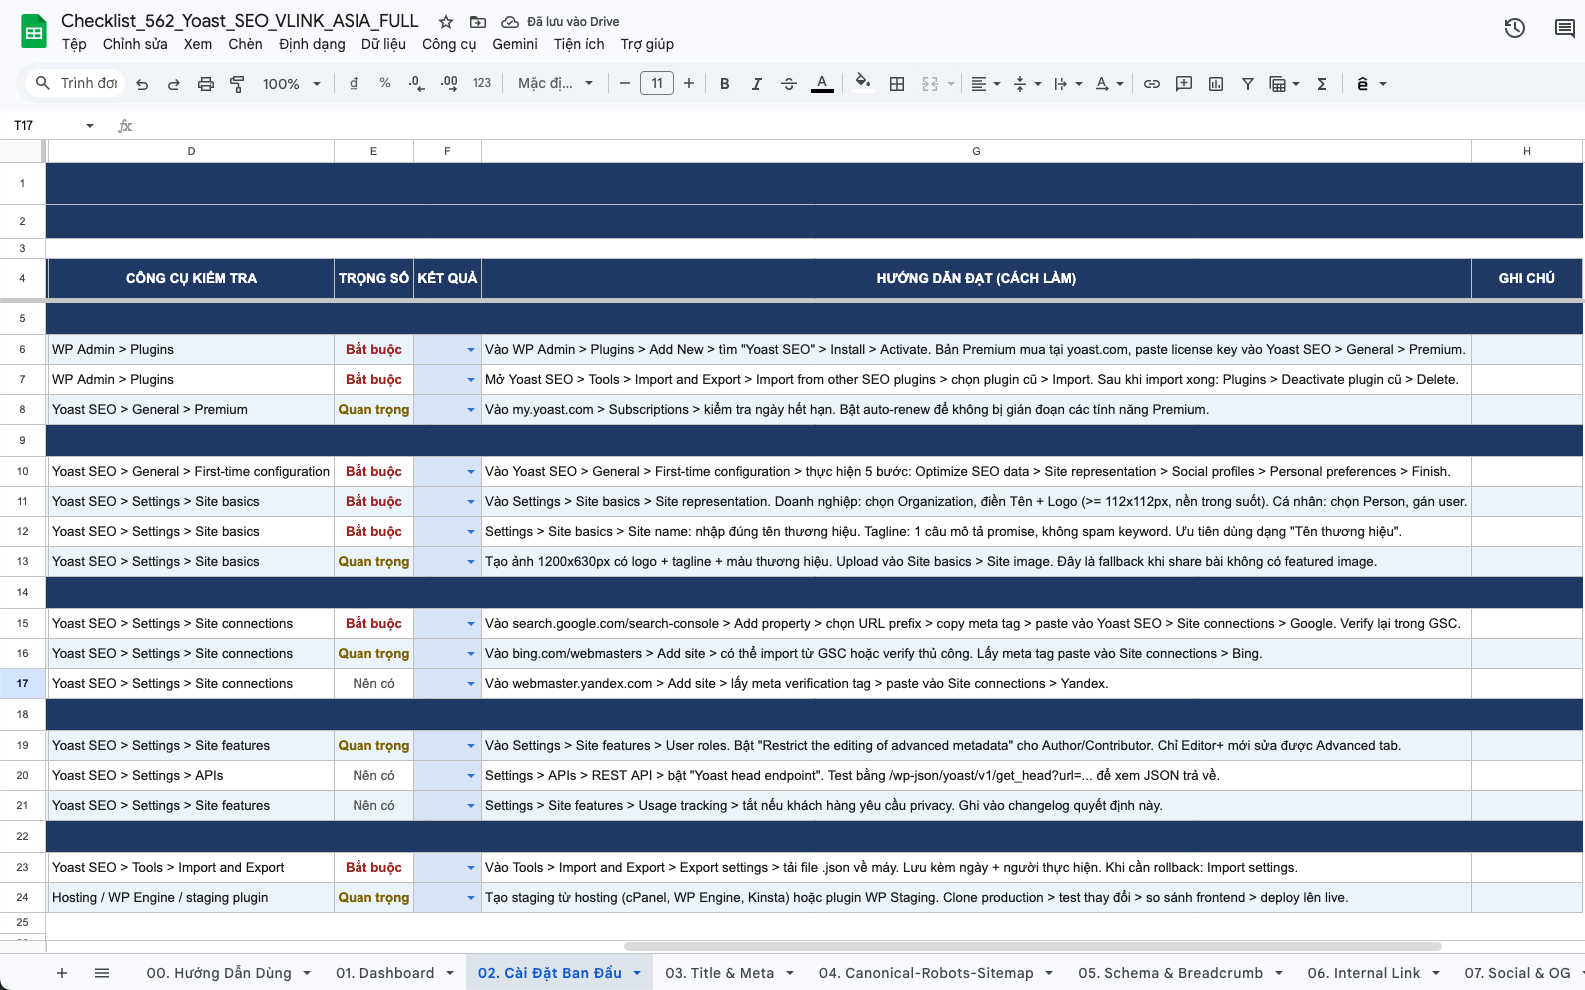
Task: Select 'Hosting / WP Engine / staging plugin' cell
Action: click(x=191, y=898)
